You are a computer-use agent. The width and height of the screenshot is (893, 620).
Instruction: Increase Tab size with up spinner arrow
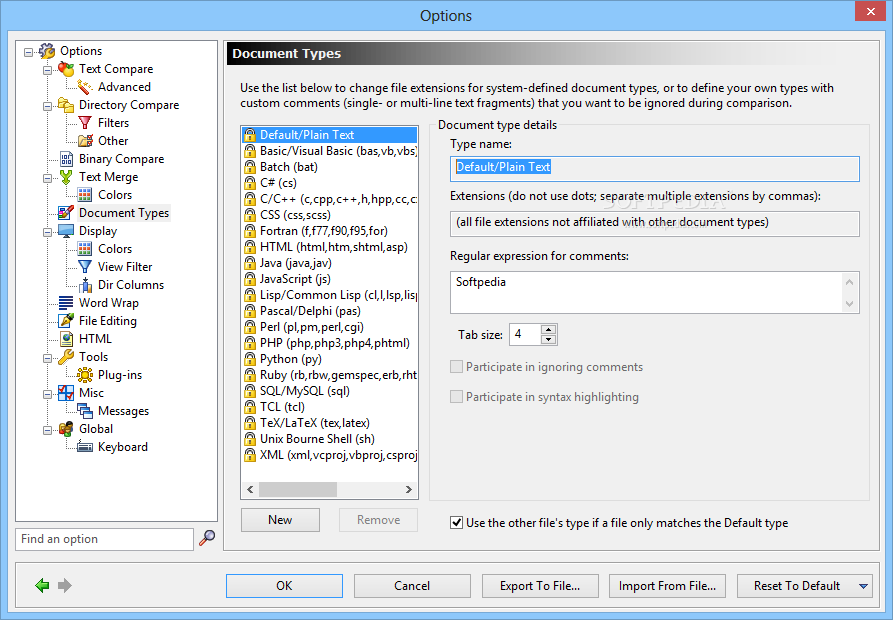coord(548,330)
